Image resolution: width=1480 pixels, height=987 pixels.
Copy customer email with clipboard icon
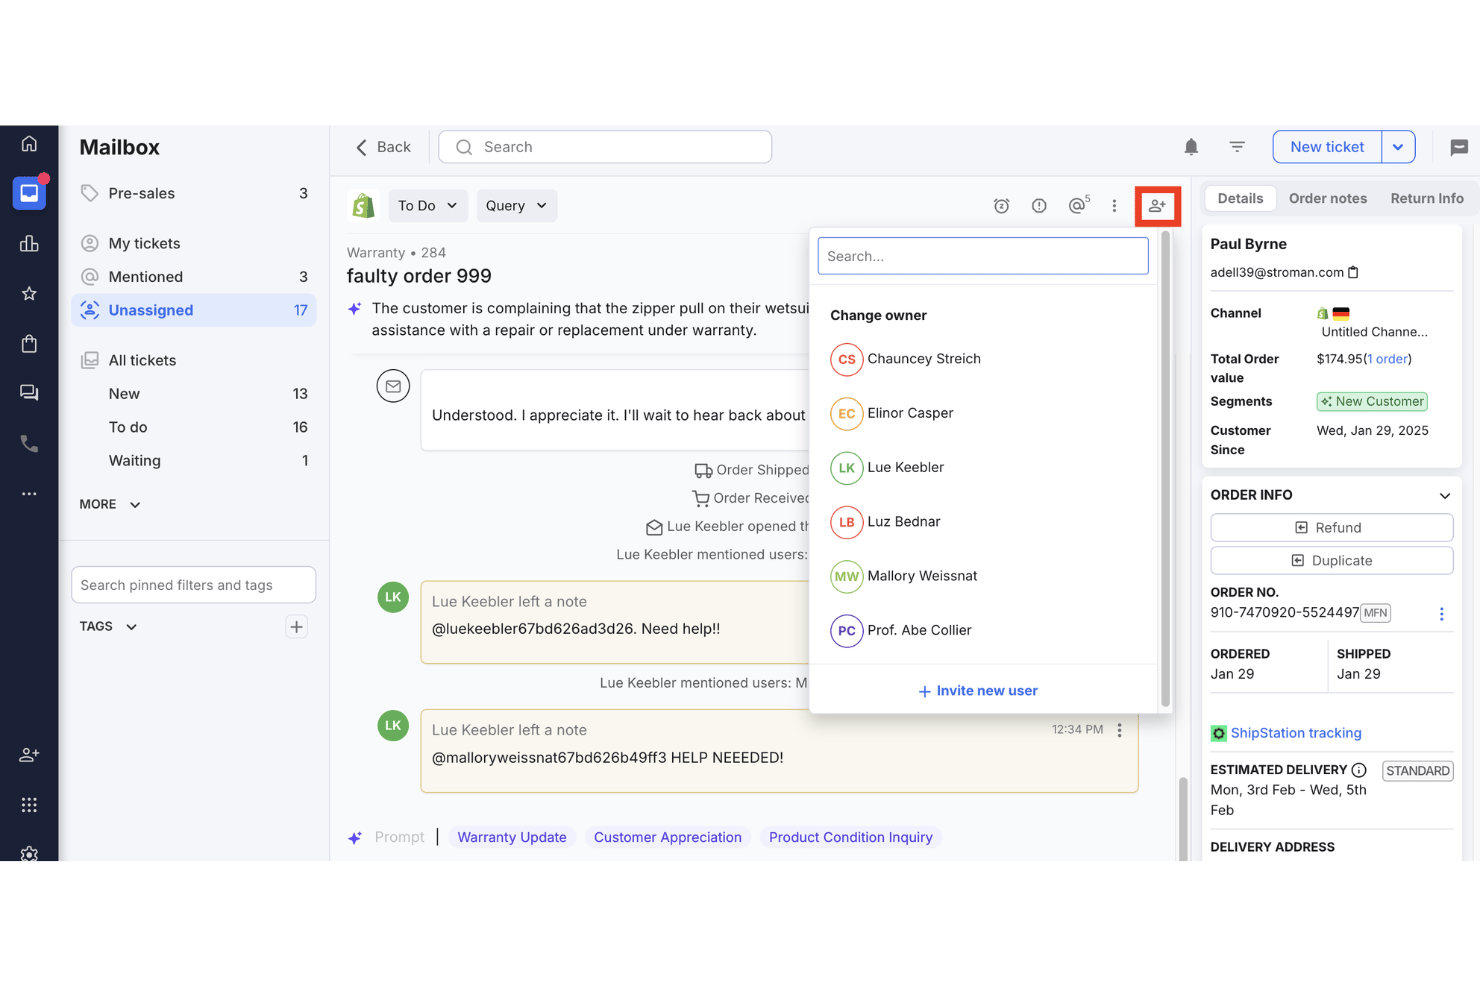pos(1353,272)
